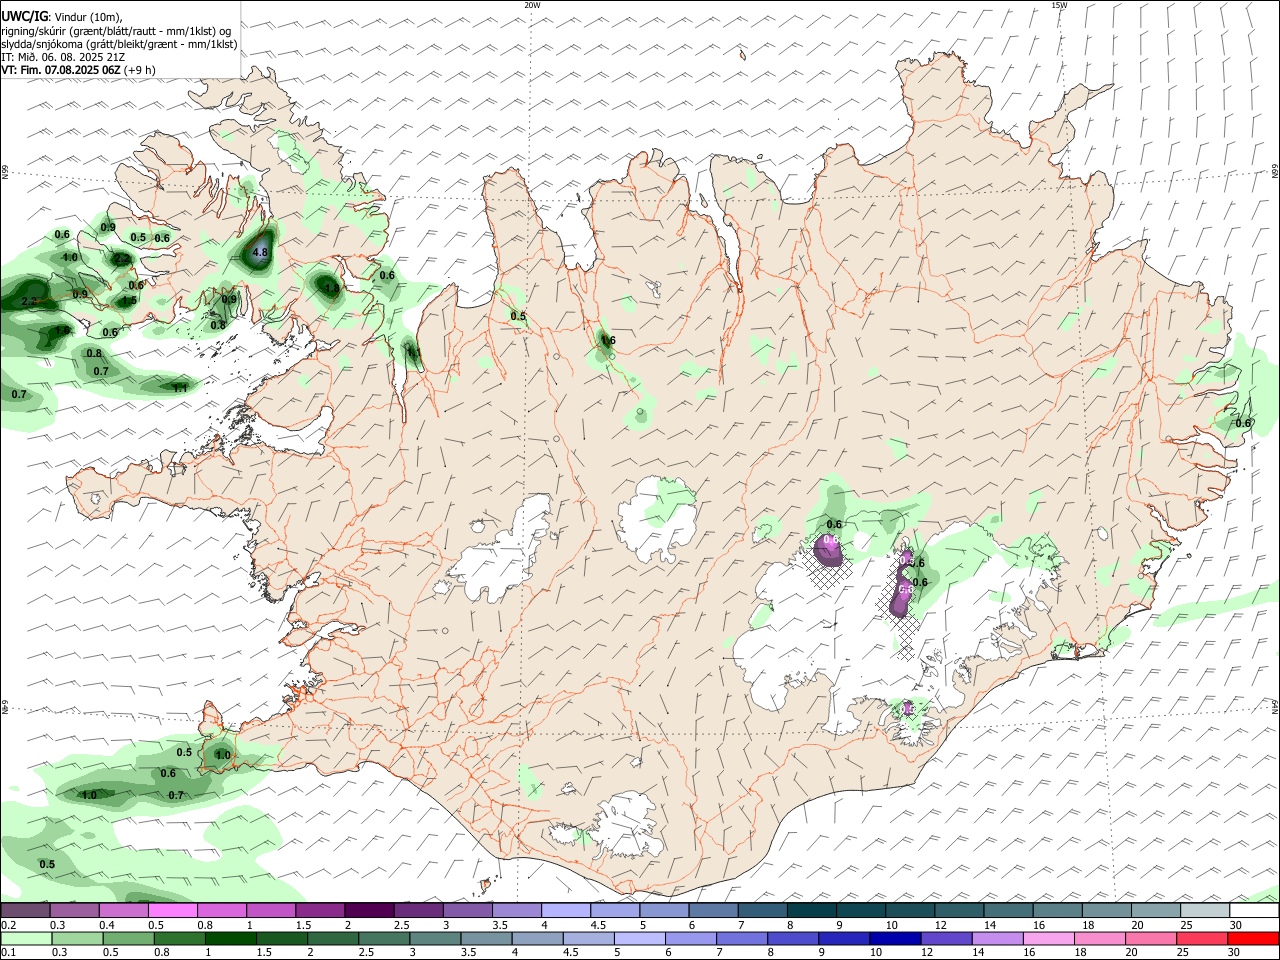Click the '0.1' label on the rain scale
The height and width of the screenshot is (960, 1280).
click(9, 952)
